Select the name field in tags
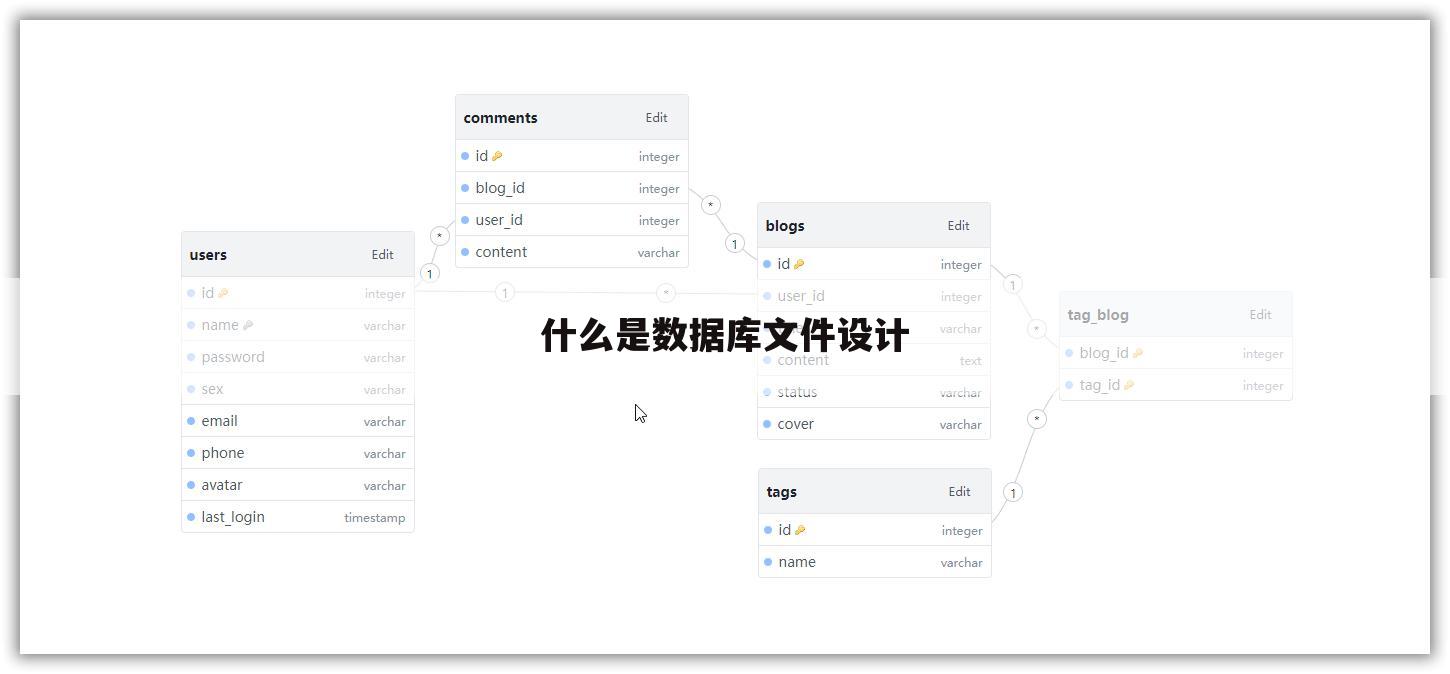 (797, 562)
